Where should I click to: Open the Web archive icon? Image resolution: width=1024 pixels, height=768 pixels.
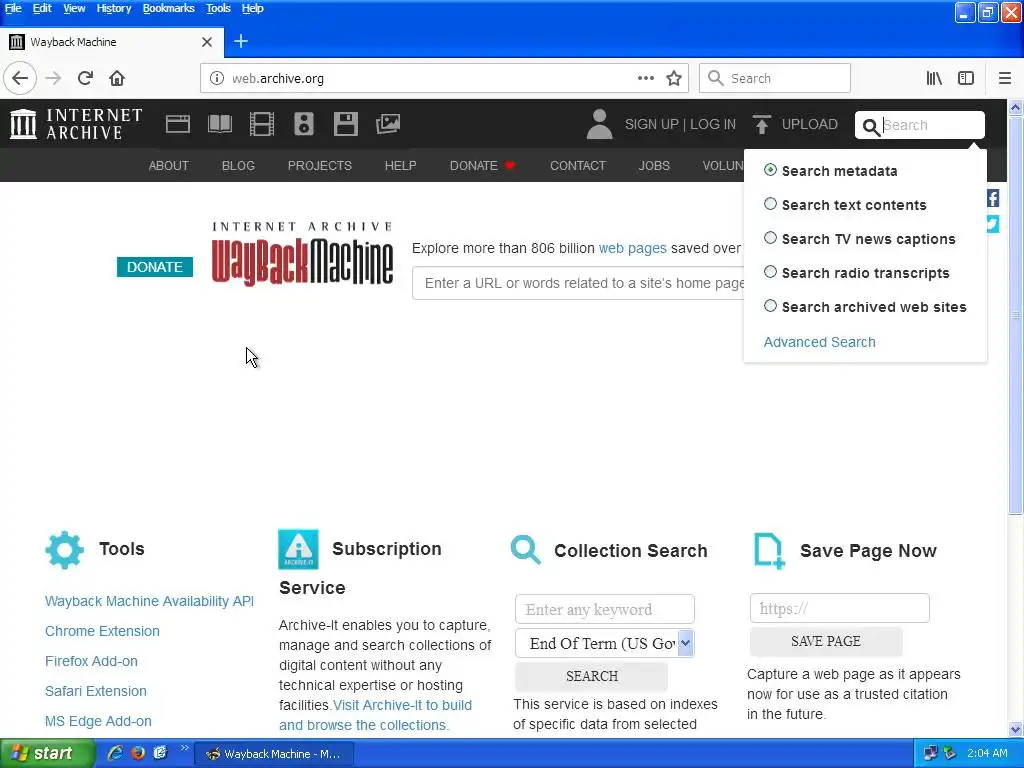pos(178,124)
